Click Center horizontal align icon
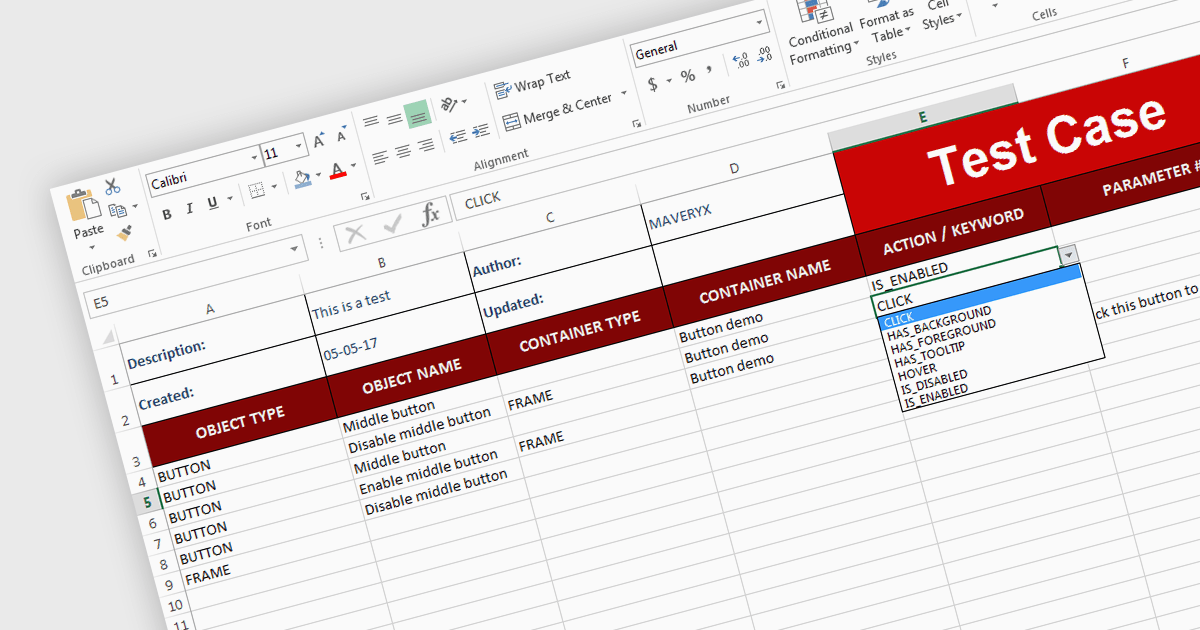 [402, 152]
